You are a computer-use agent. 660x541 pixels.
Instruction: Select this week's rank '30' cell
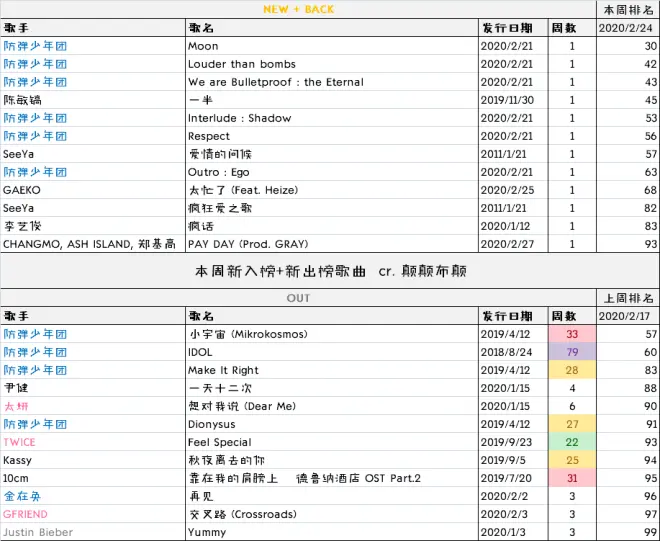[x=628, y=46]
